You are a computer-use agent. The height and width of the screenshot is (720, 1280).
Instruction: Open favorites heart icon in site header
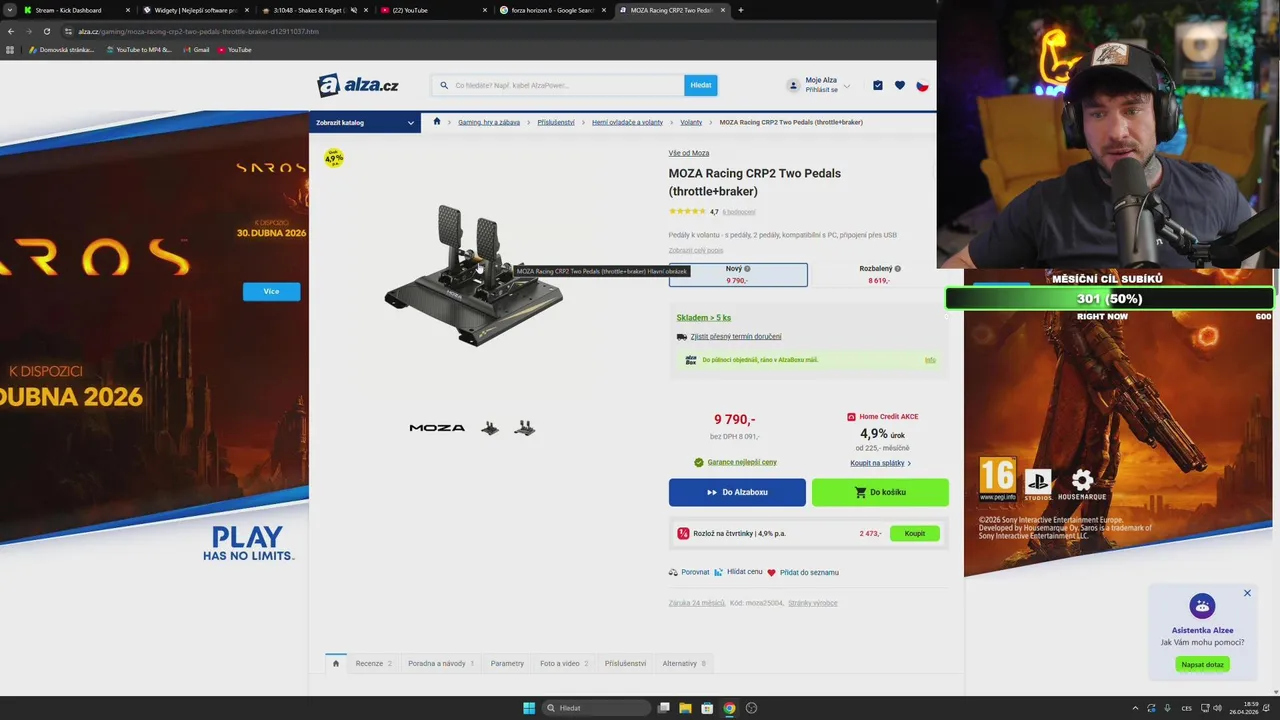click(x=900, y=86)
